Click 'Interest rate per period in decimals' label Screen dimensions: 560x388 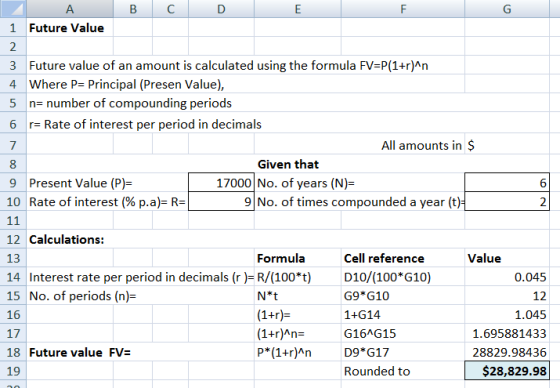pos(141,277)
